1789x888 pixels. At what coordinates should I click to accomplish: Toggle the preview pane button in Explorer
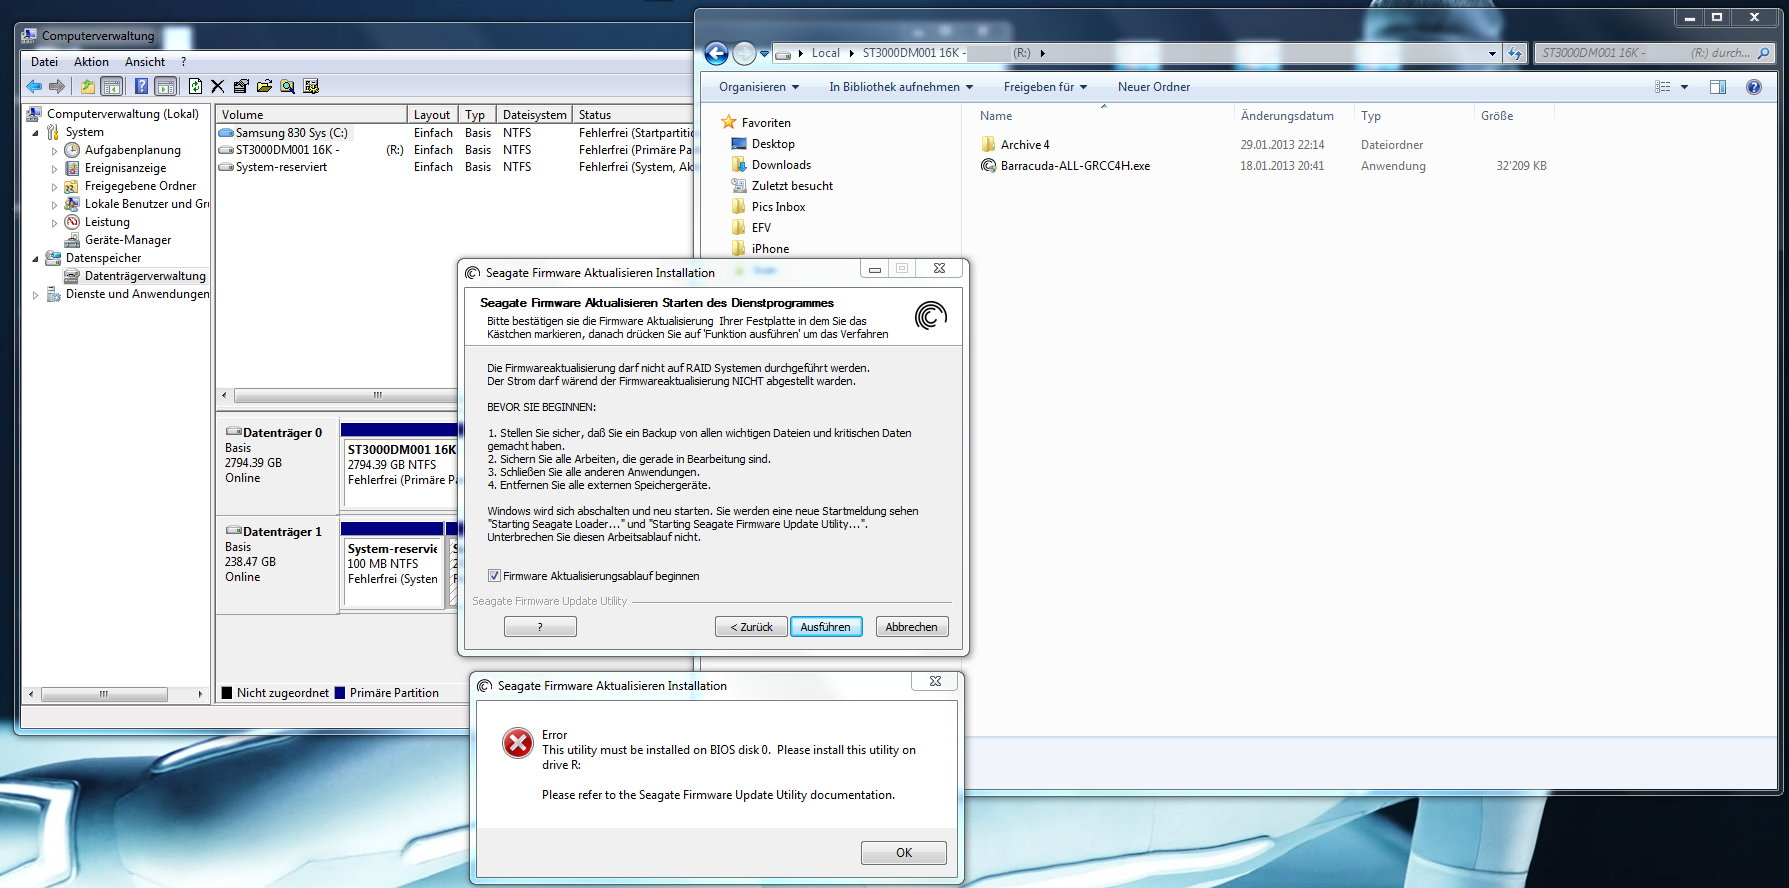coord(1717,87)
